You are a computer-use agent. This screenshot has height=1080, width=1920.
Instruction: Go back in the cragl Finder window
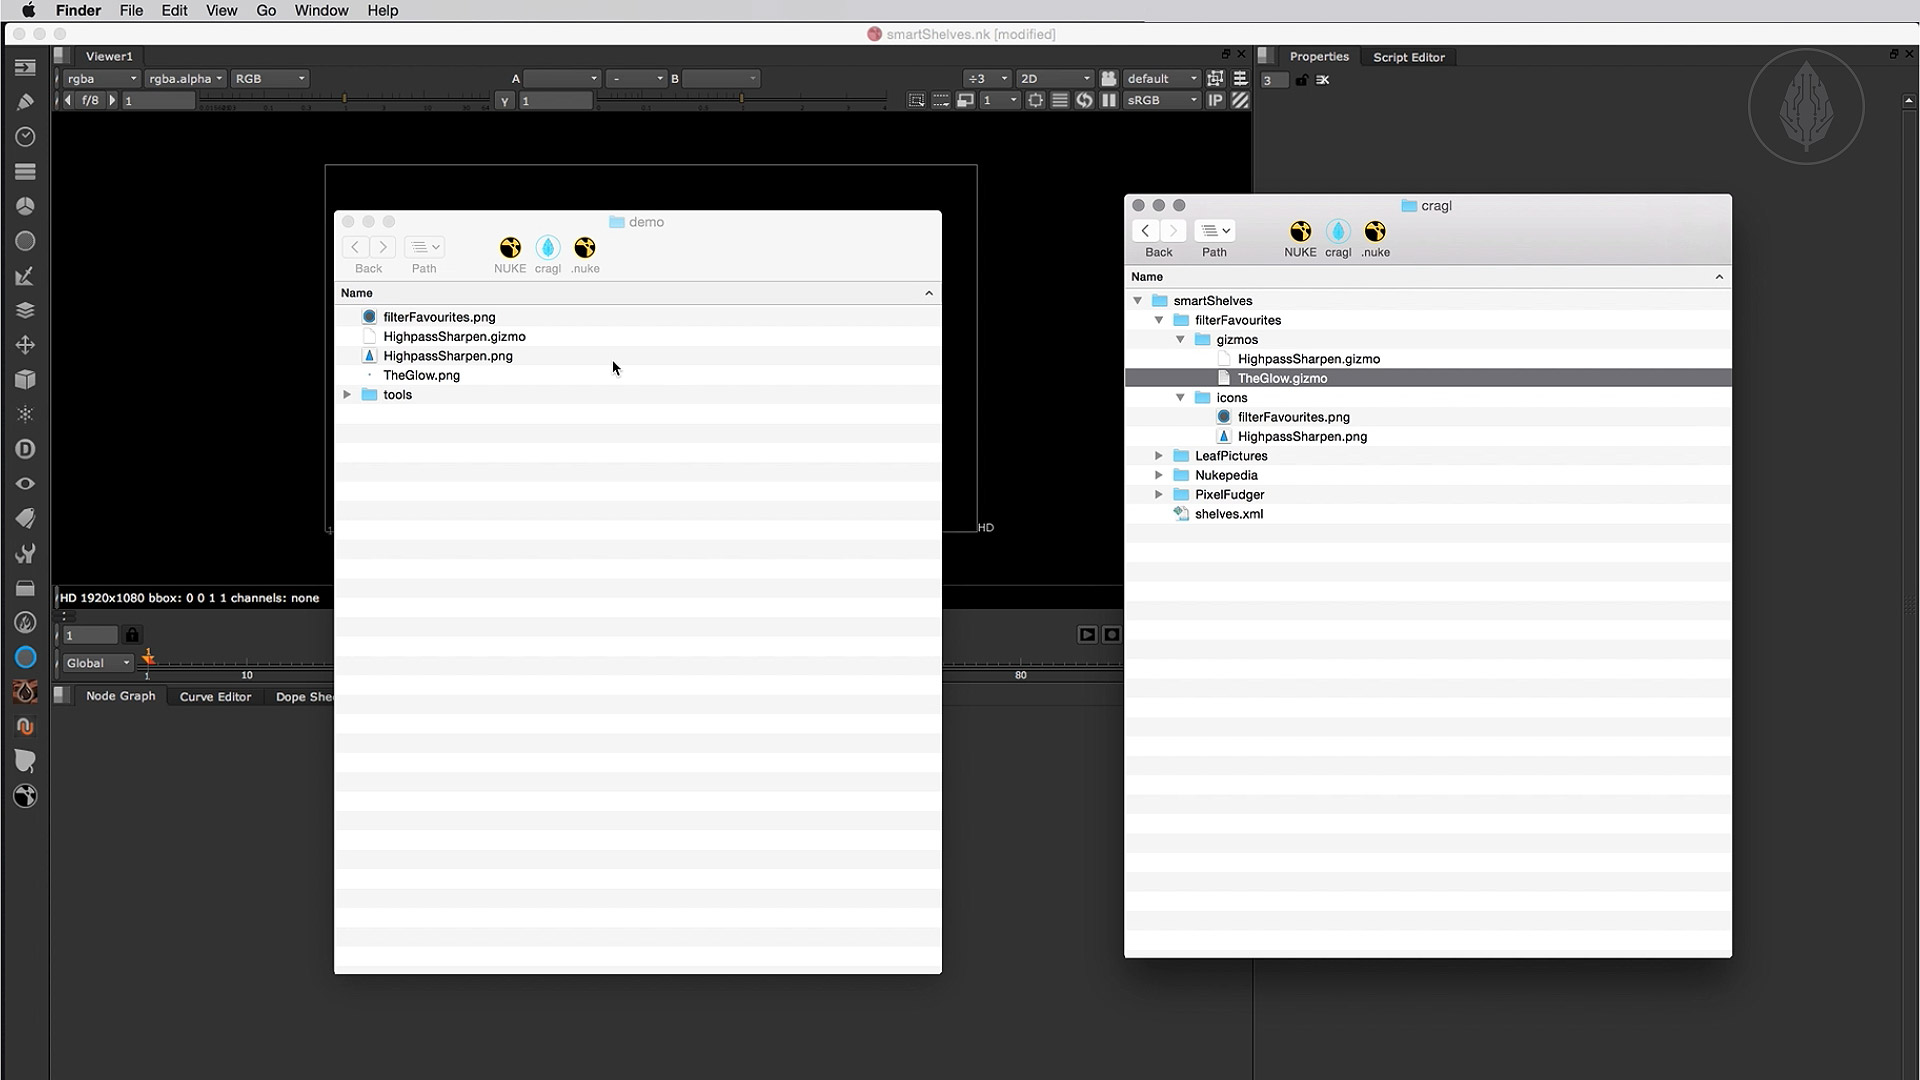pos(1145,231)
